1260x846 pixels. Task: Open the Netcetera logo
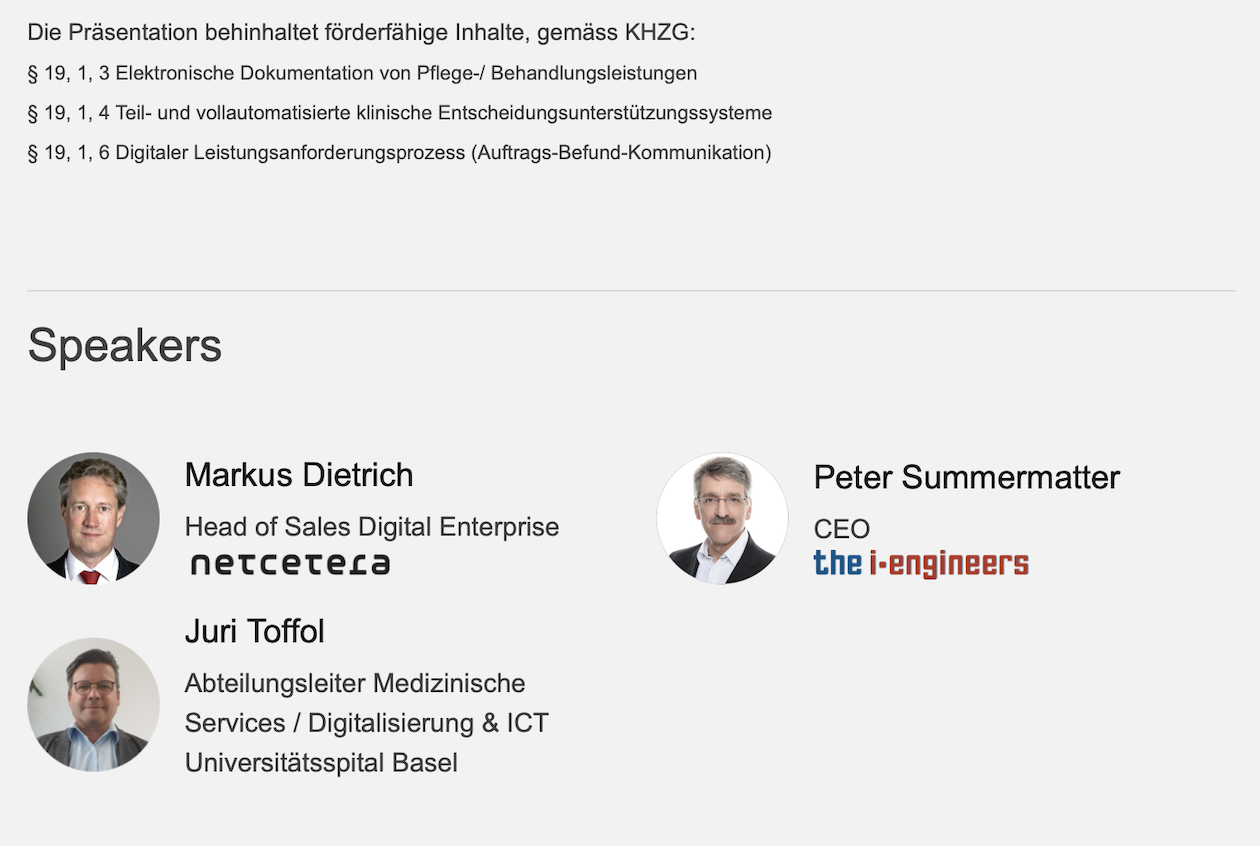[x=290, y=564]
